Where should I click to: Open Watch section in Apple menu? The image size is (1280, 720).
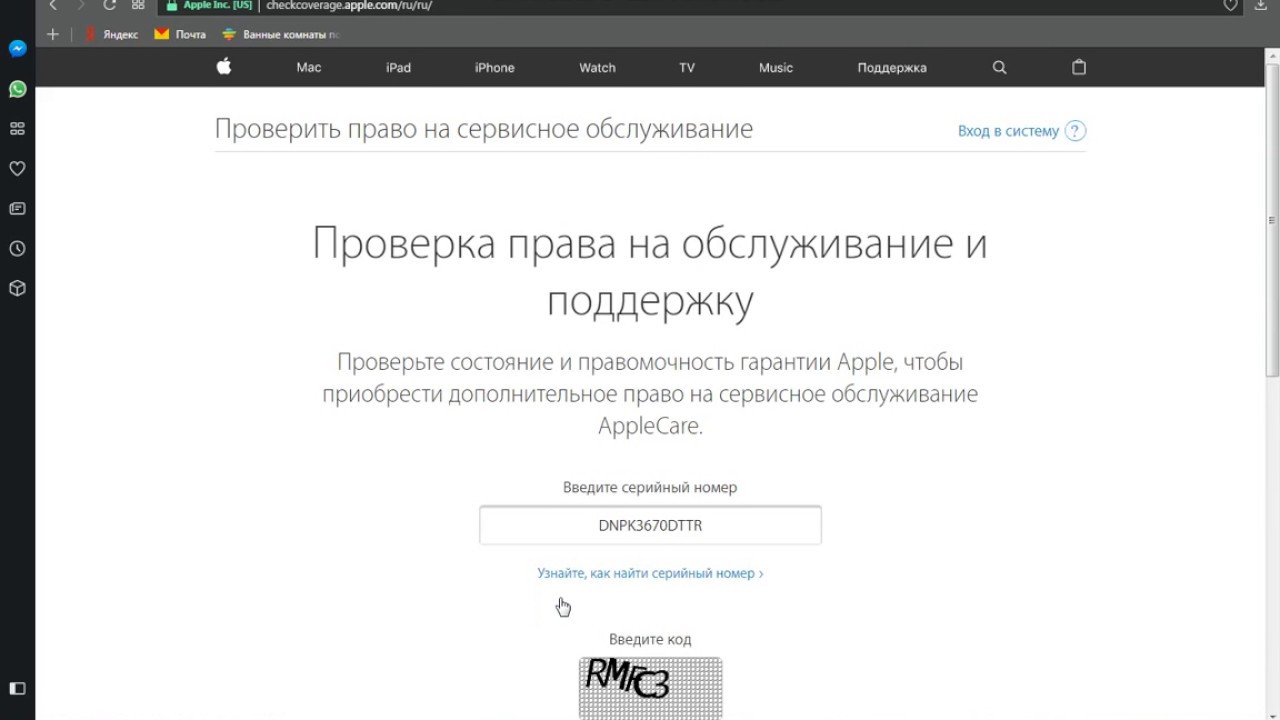(597, 68)
